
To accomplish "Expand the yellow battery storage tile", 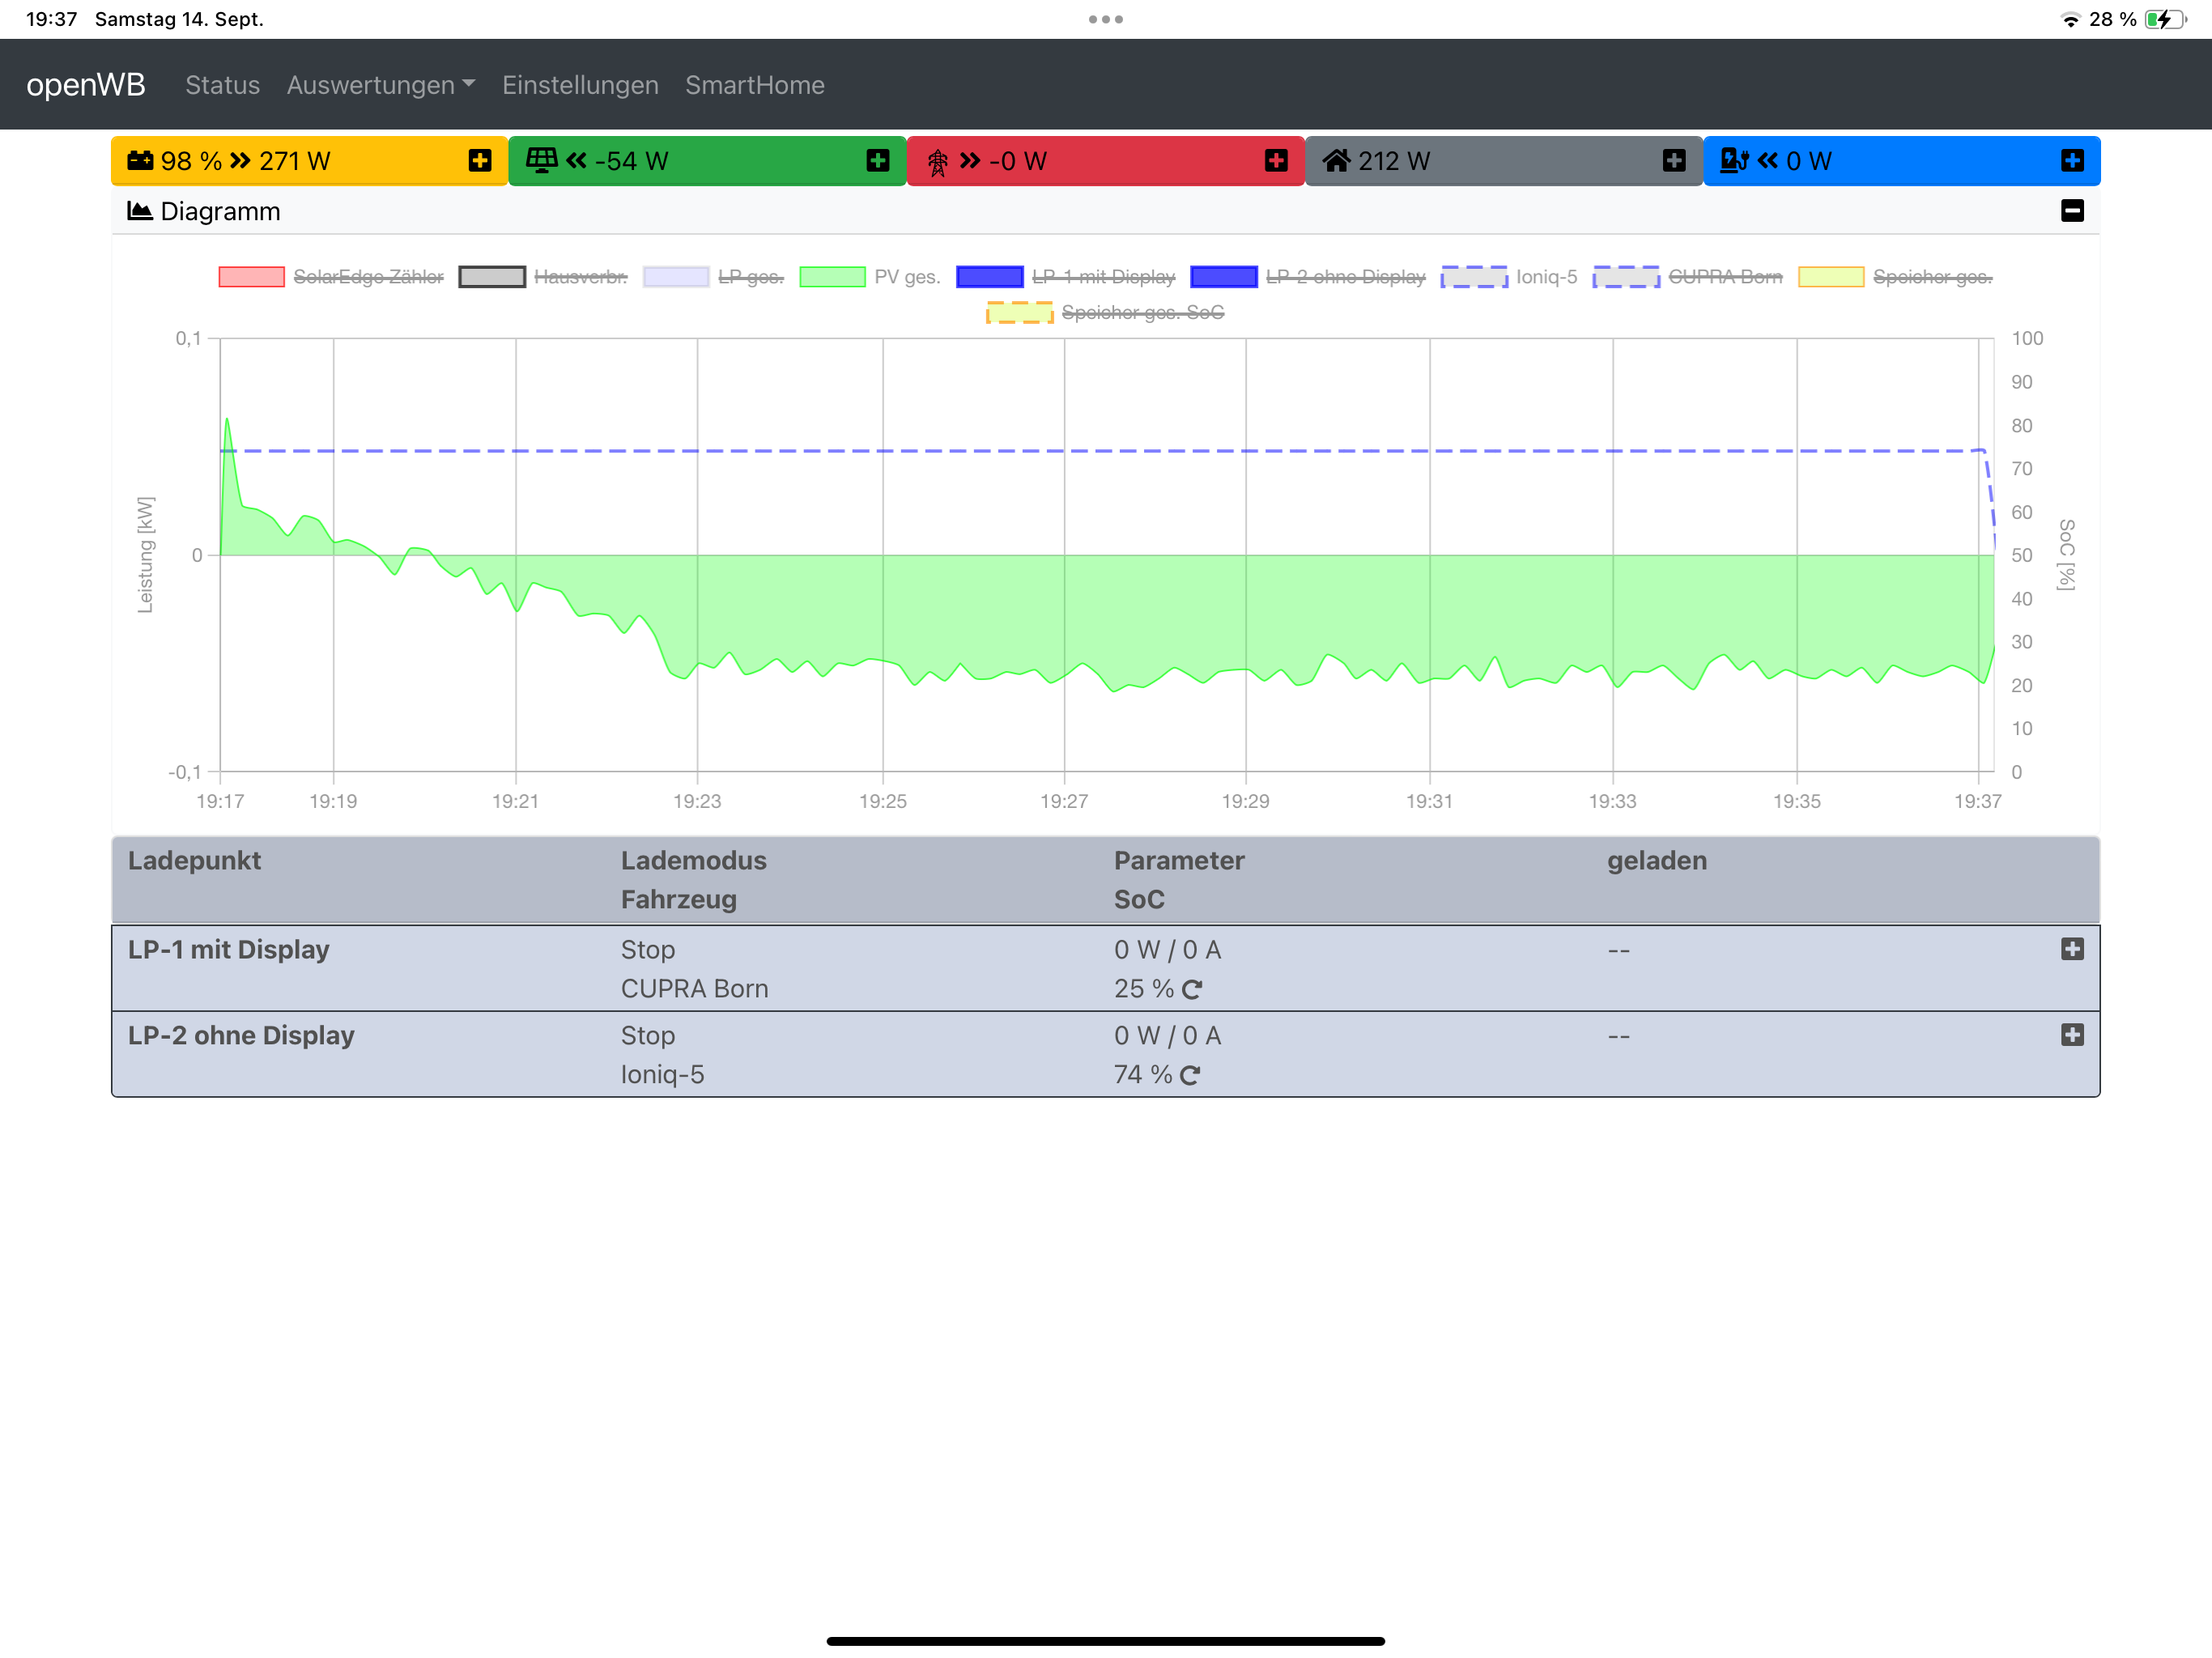I will [480, 161].
